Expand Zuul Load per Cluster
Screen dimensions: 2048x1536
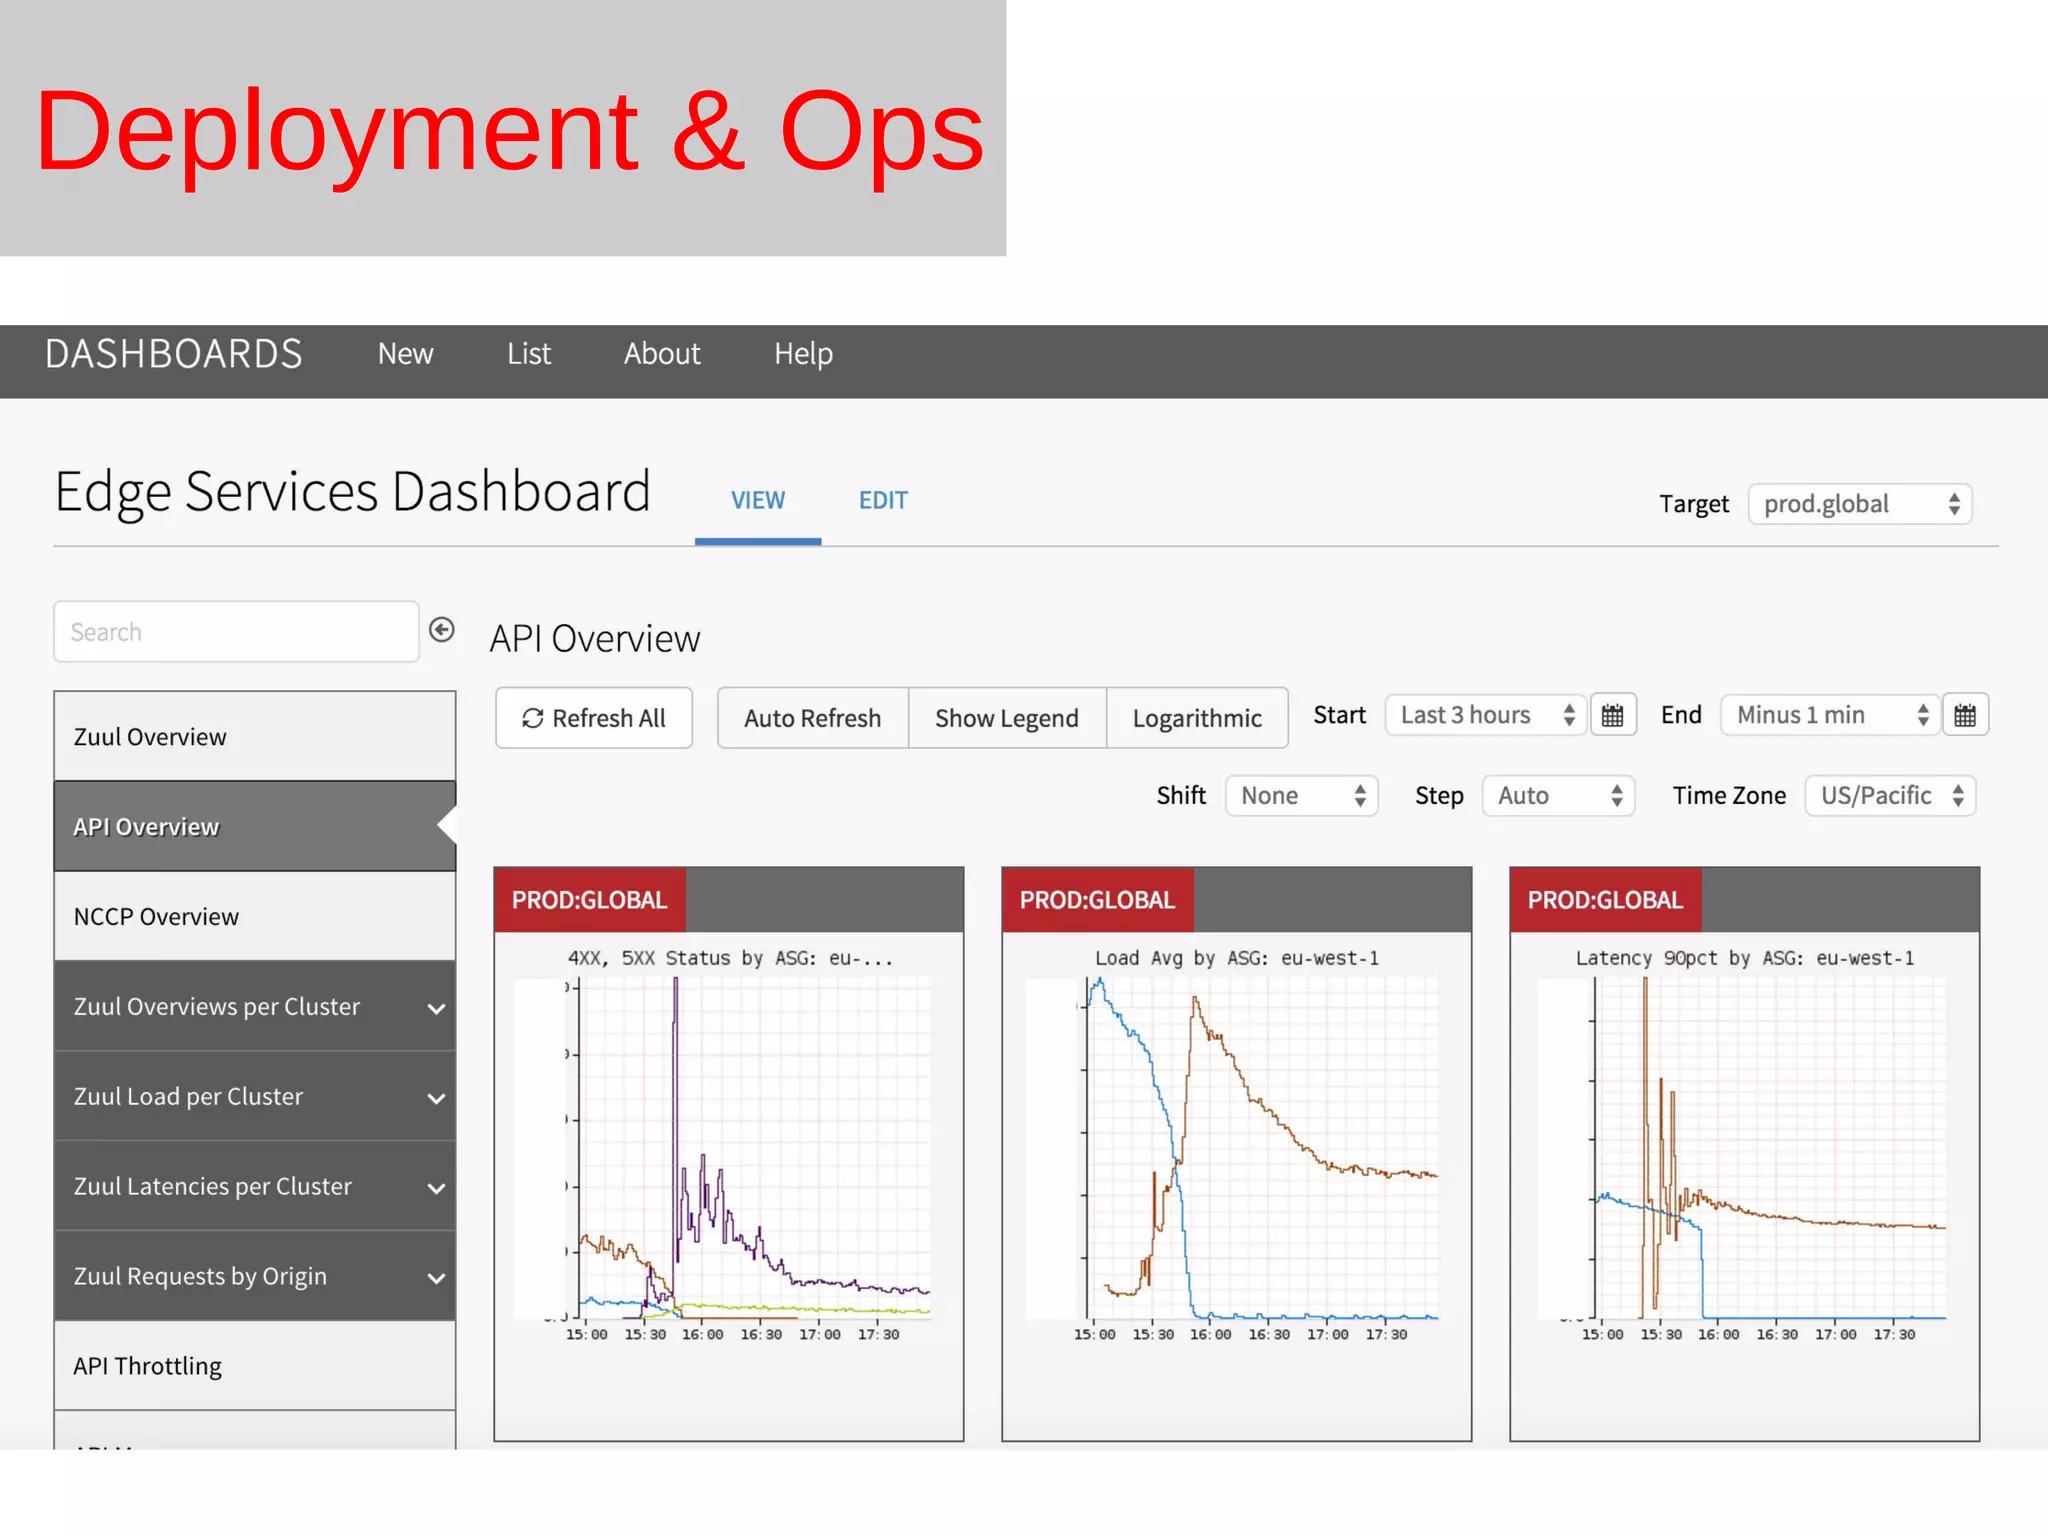255,1096
